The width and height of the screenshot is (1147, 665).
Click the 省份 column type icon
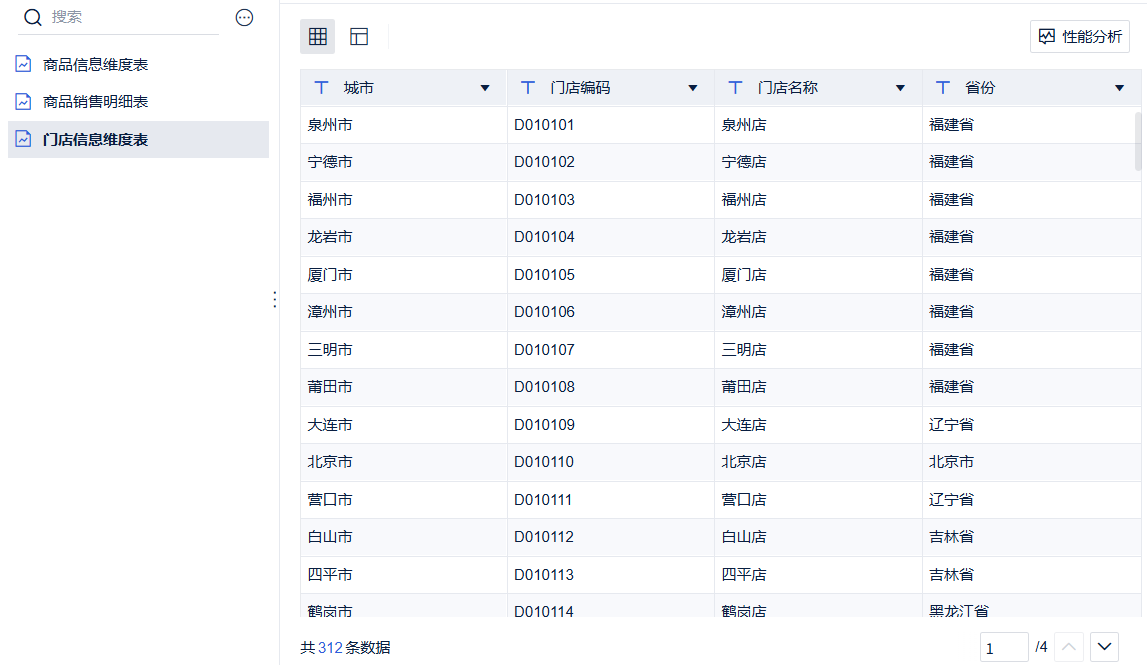point(942,88)
